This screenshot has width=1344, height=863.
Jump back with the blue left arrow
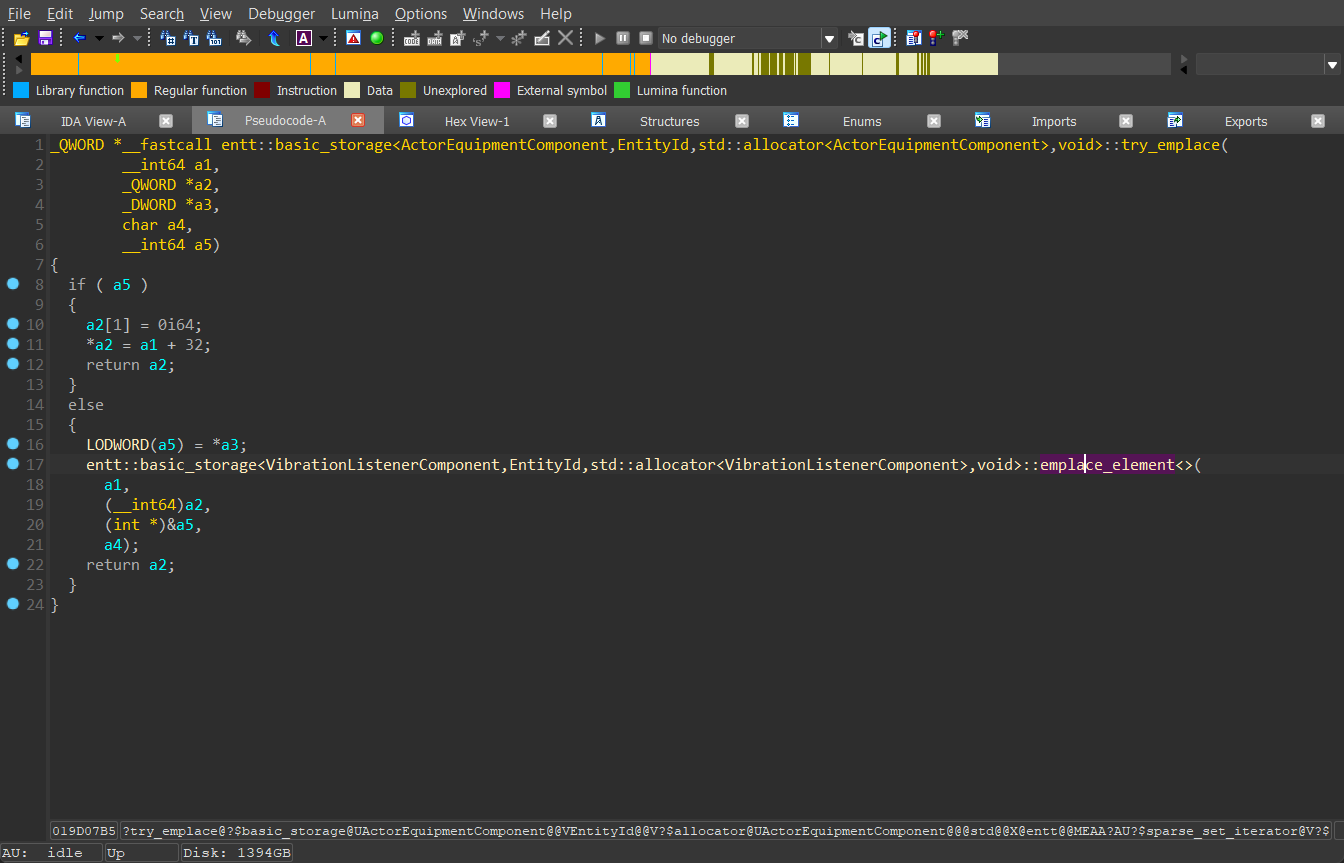click(79, 38)
